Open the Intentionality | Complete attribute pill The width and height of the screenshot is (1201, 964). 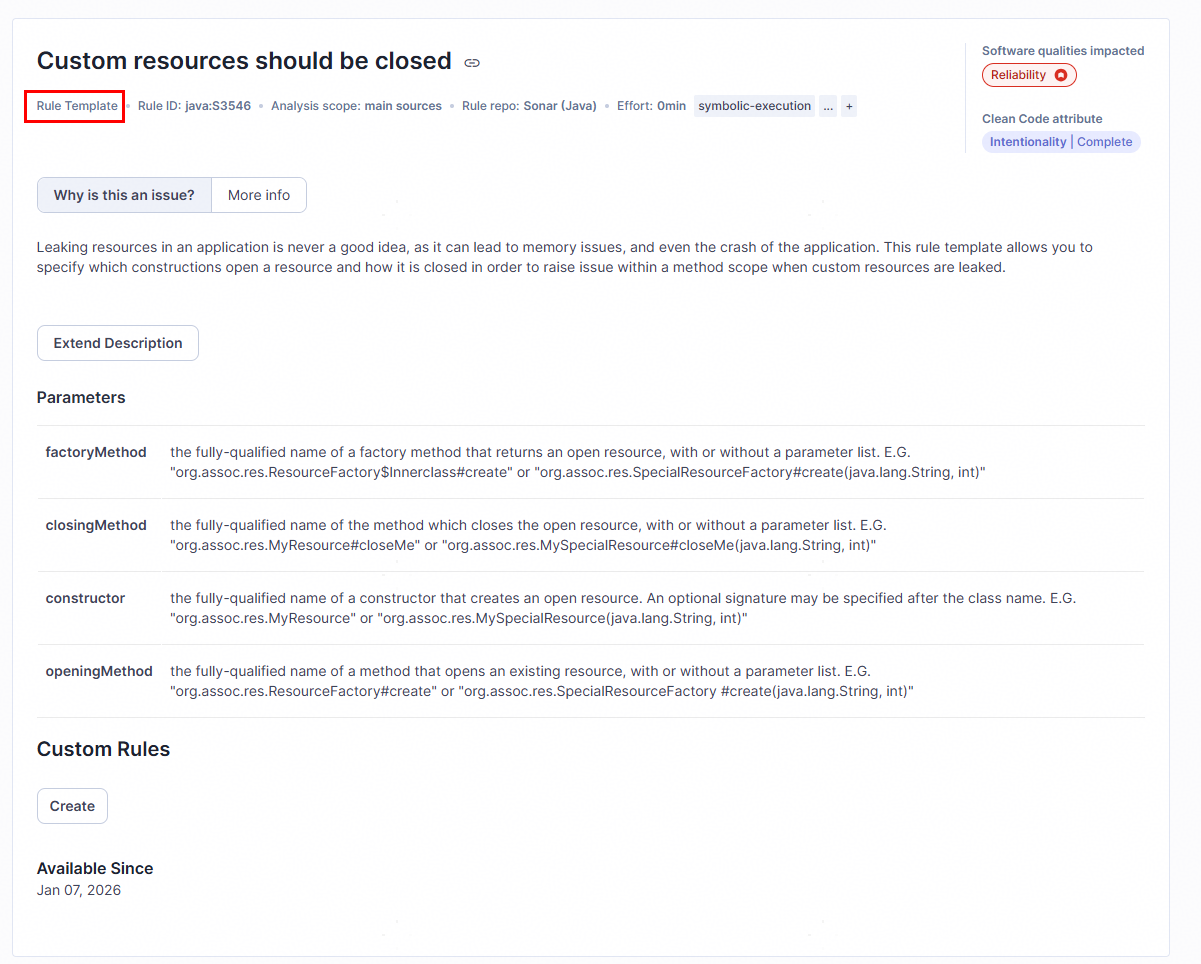click(x=1061, y=142)
